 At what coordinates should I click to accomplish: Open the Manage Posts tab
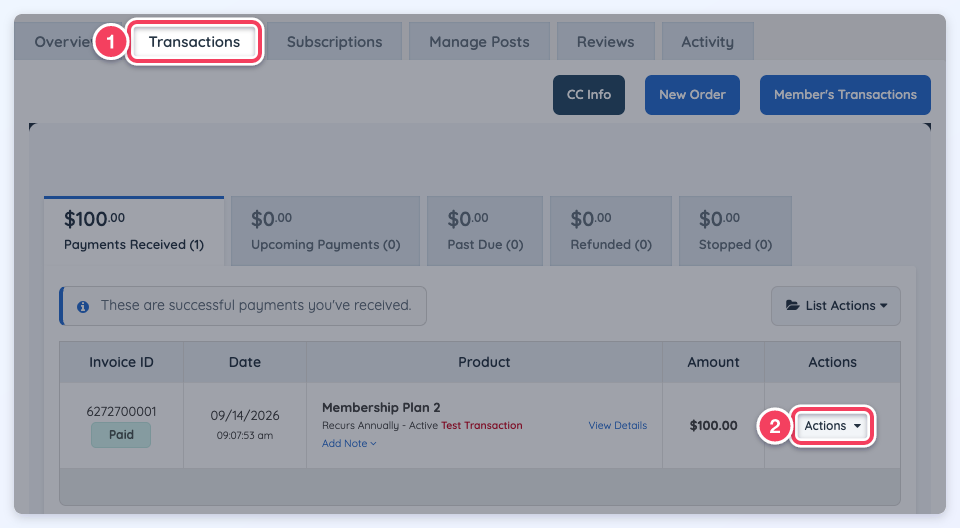(479, 42)
